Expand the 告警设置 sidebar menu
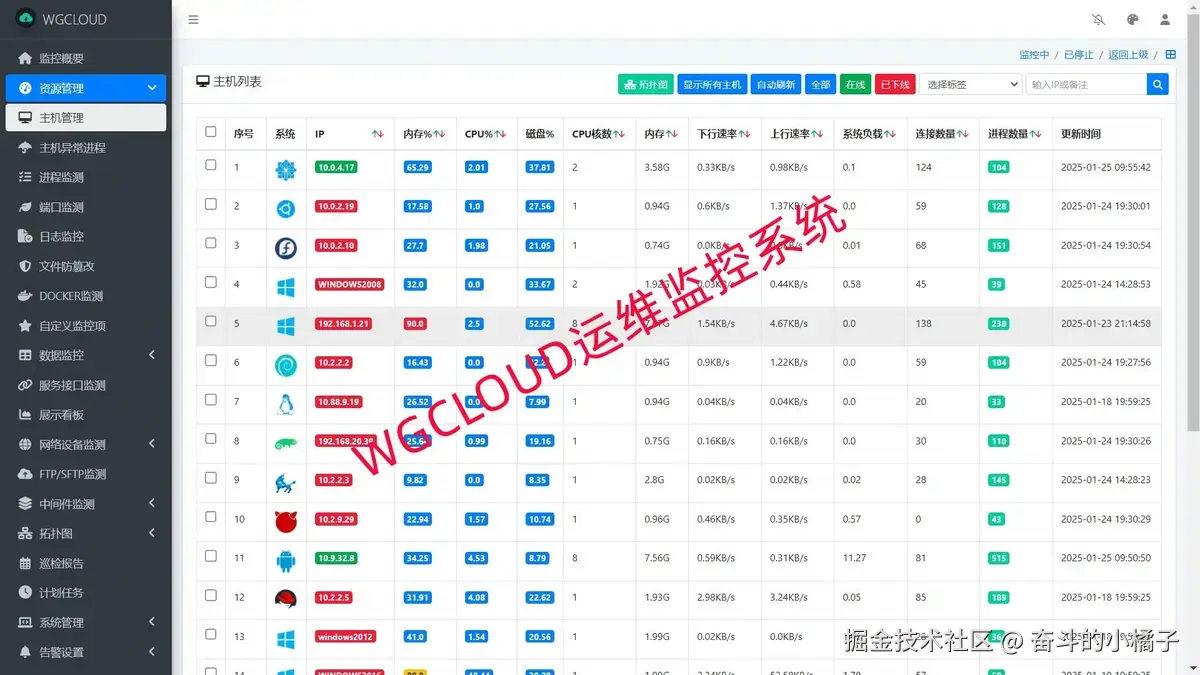Screen dimensions: 1200x675 (86, 652)
